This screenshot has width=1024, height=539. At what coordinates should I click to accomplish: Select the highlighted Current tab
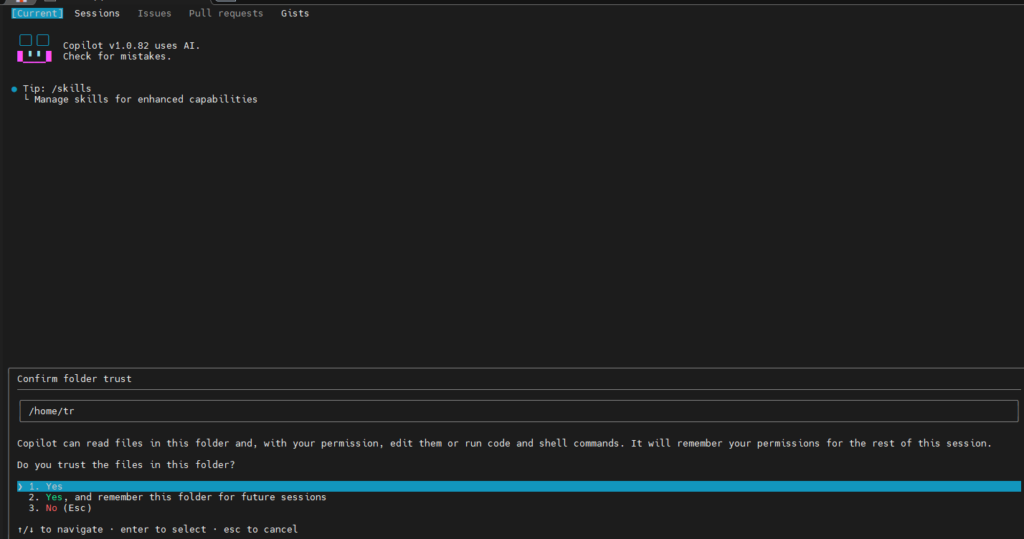click(x=37, y=13)
